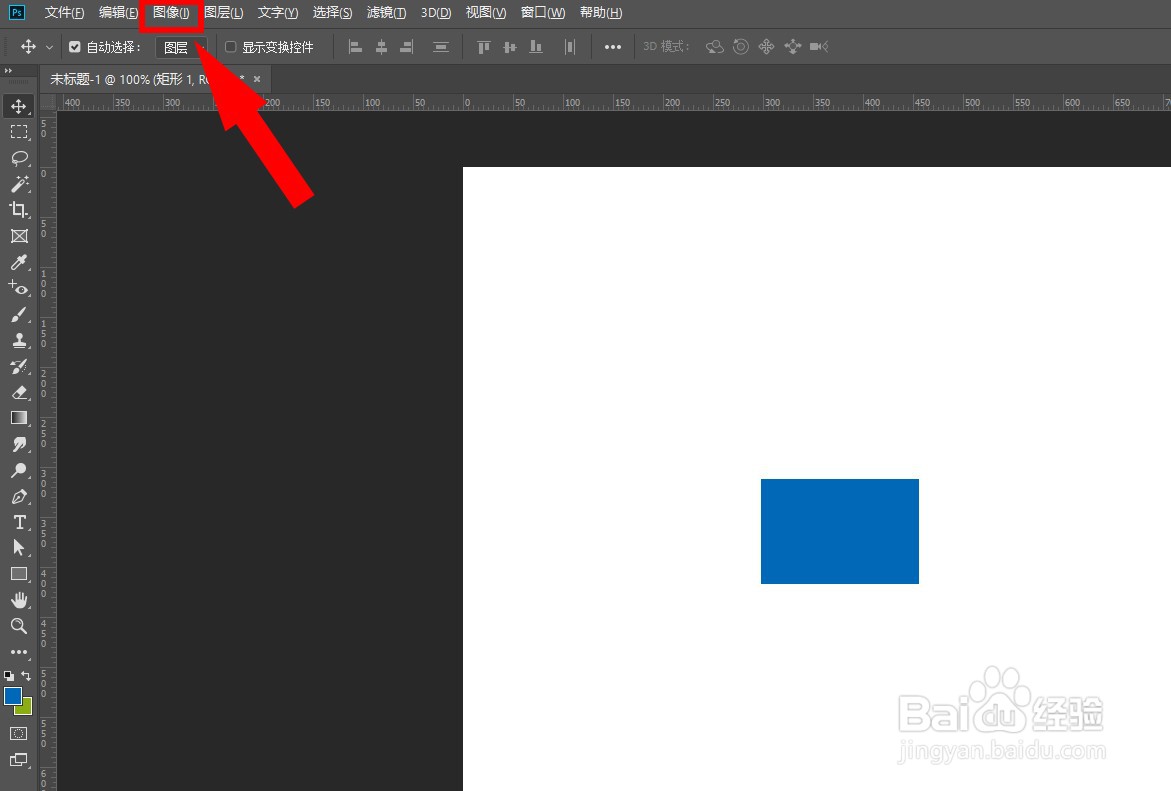The image size is (1171, 791).
Task: Open the 文件(F) menu
Action: 64,13
